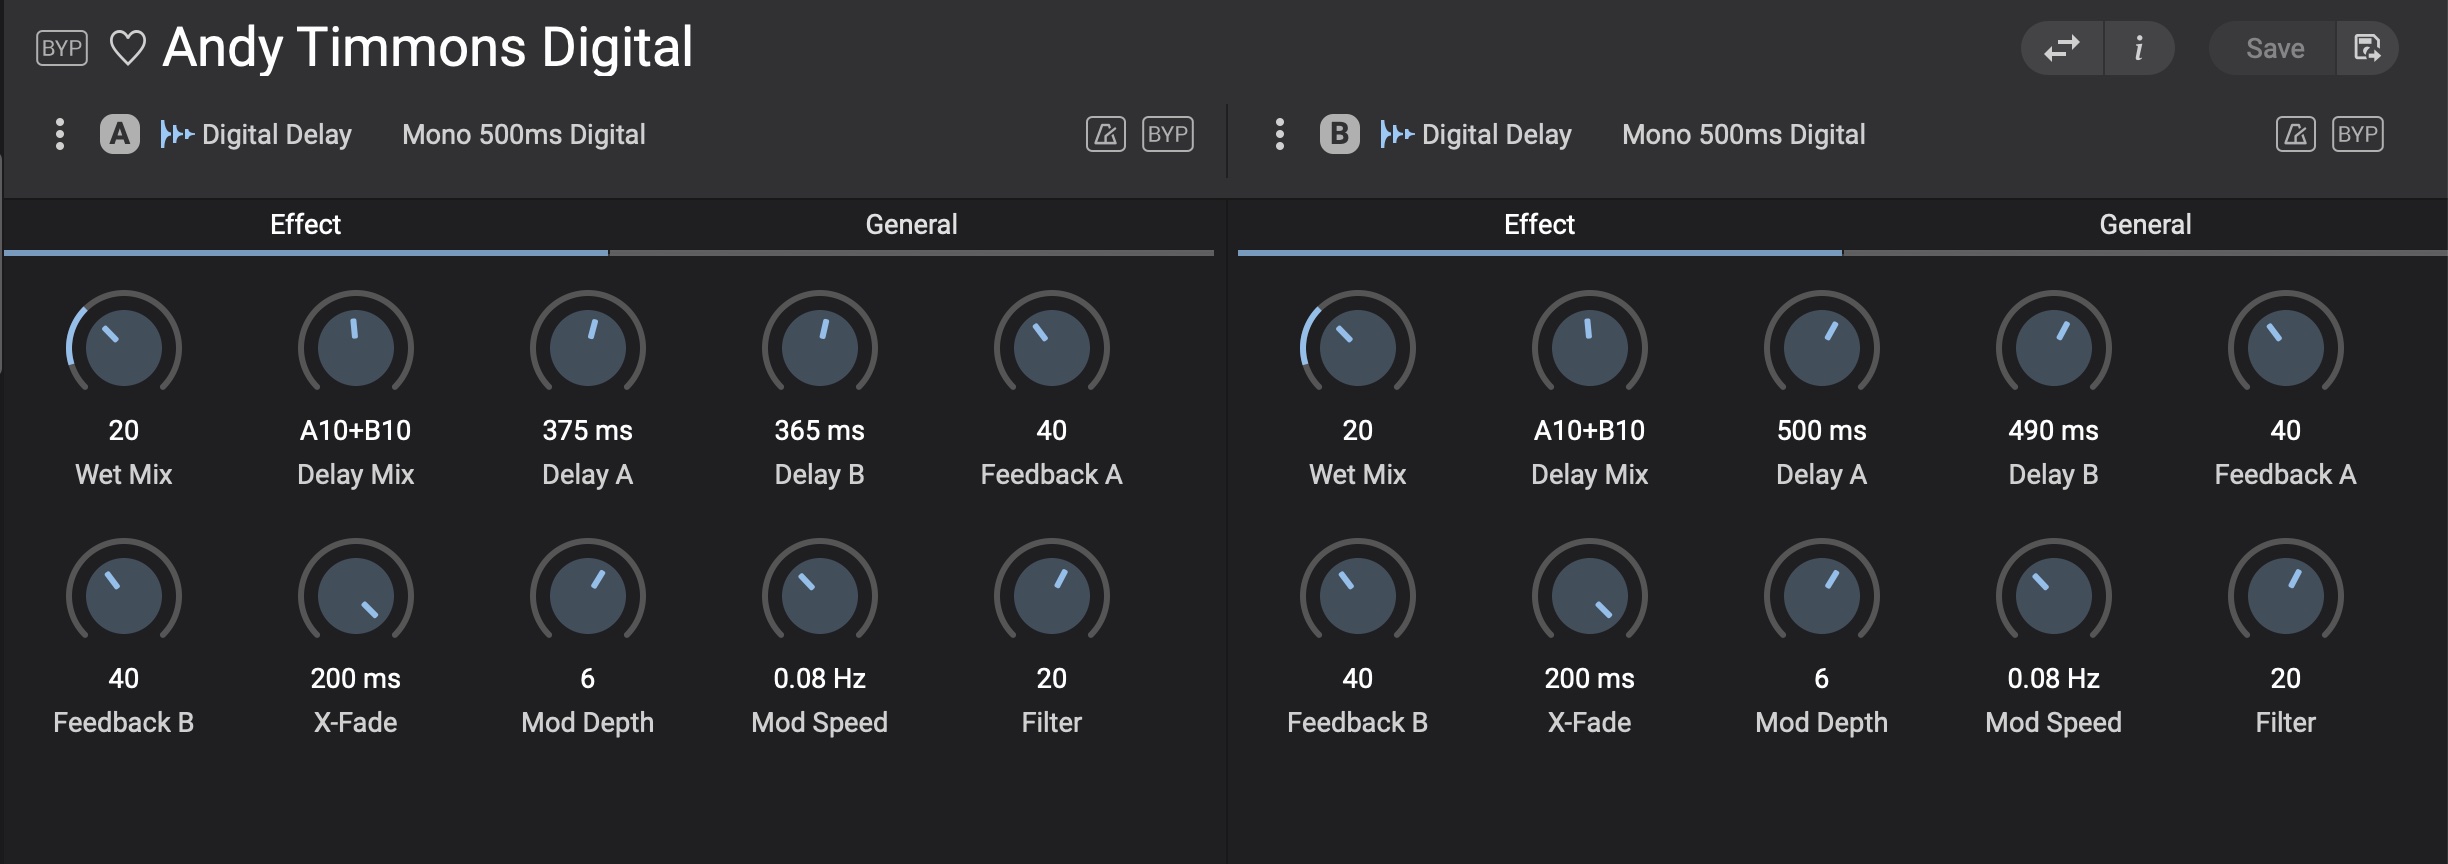
Task: Switch to the Effect tab in slot A
Action: tap(306, 225)
